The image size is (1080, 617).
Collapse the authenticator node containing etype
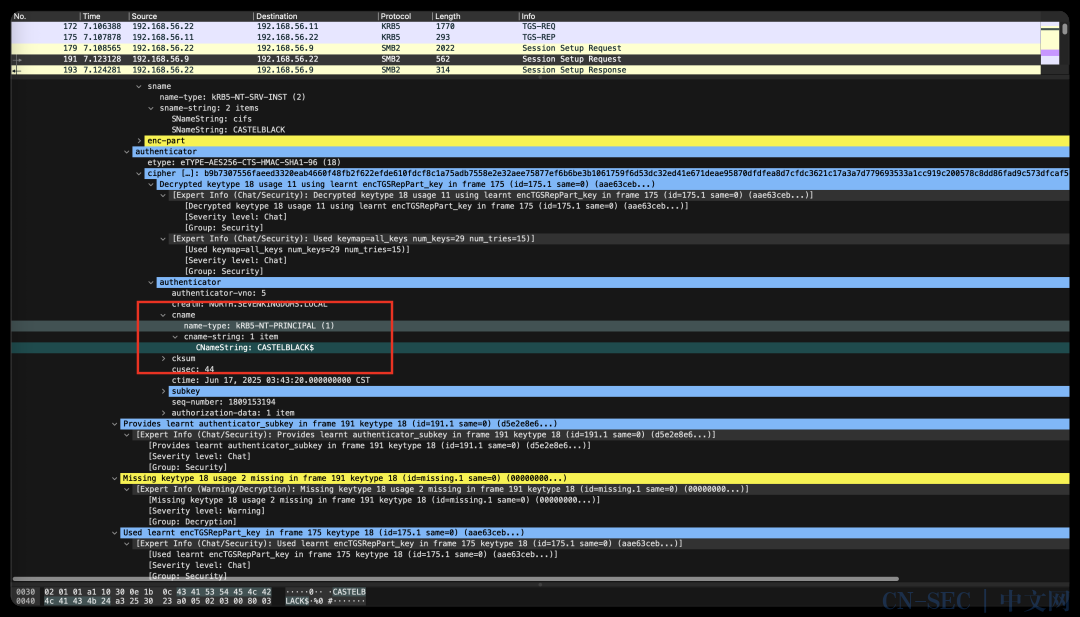(x=127, y=151)
